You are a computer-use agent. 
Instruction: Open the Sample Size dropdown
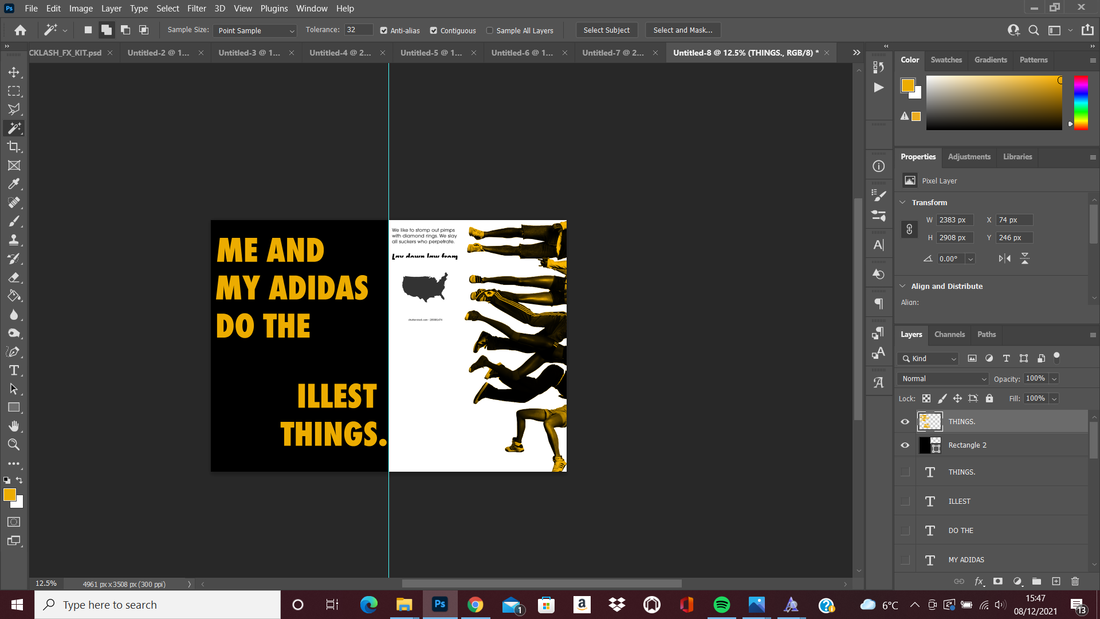pos(255,30)
